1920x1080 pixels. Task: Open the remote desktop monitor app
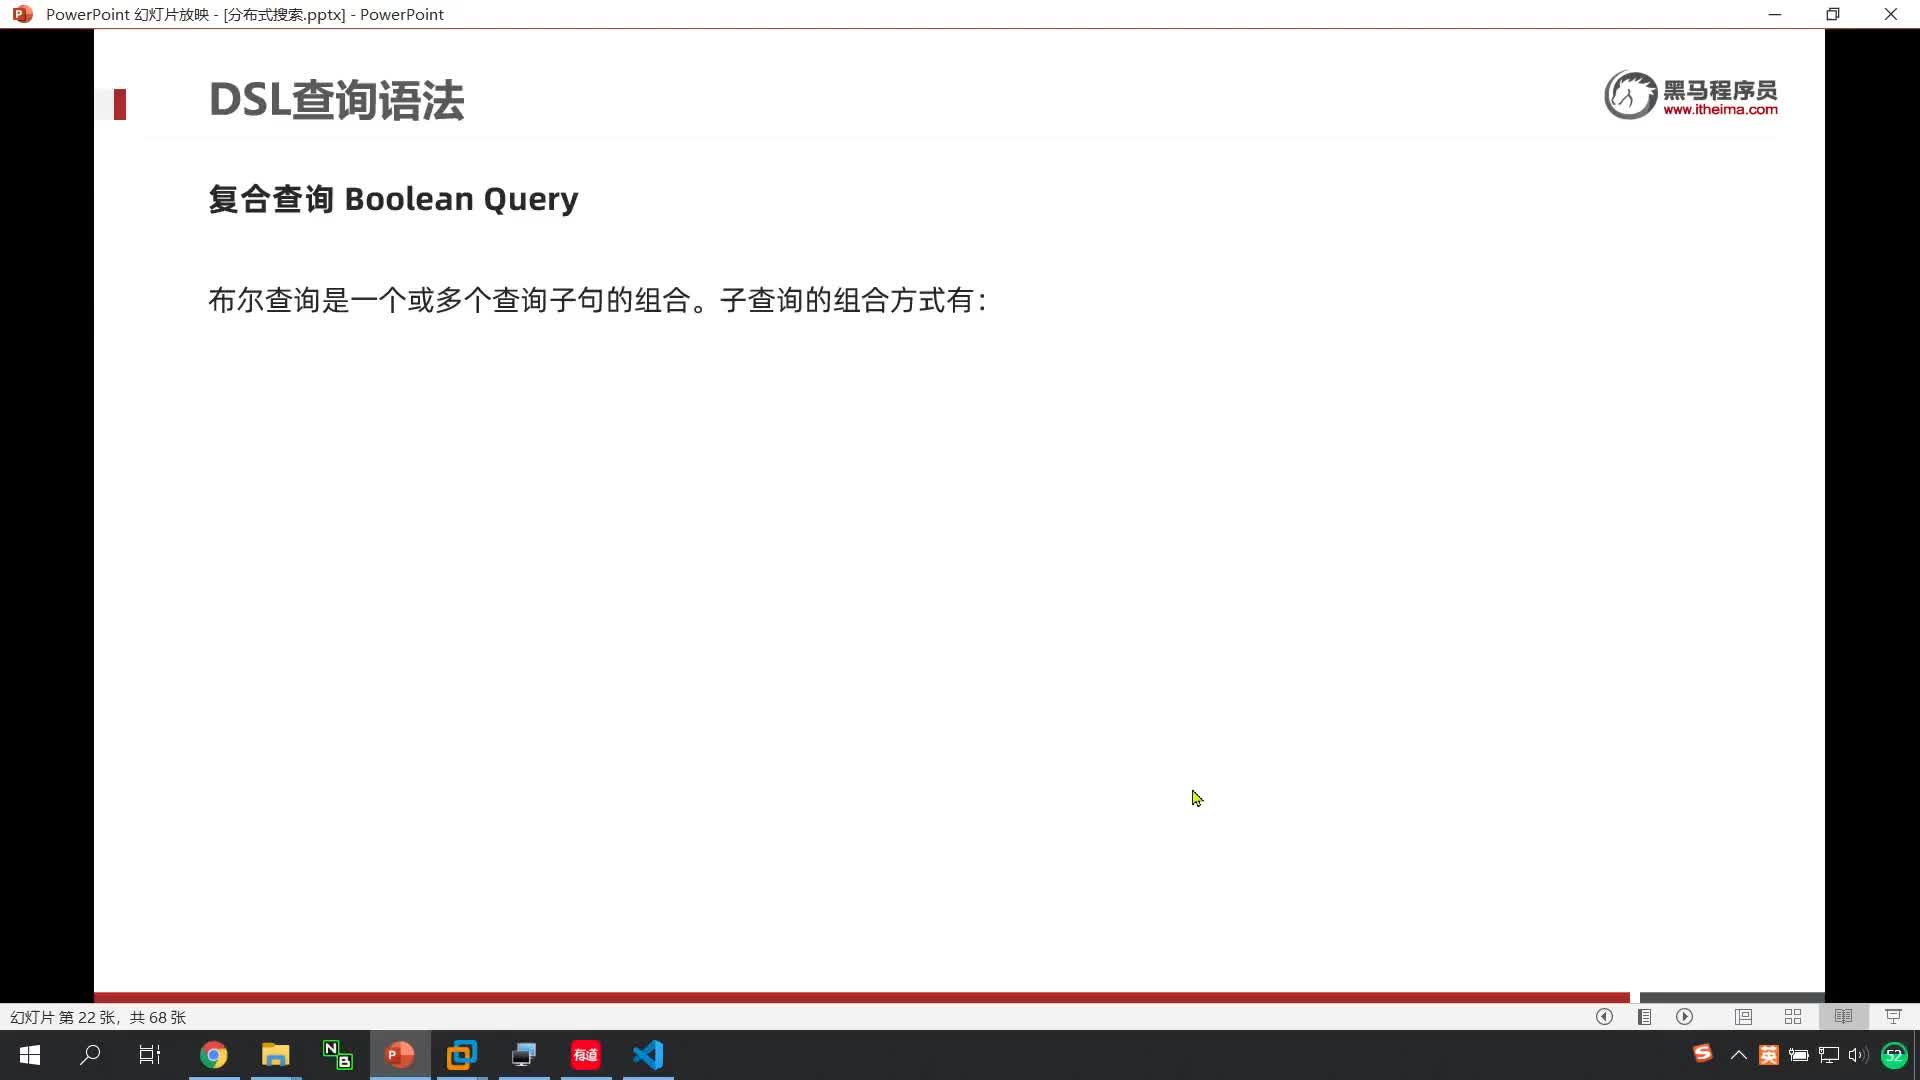[524, 1055]
